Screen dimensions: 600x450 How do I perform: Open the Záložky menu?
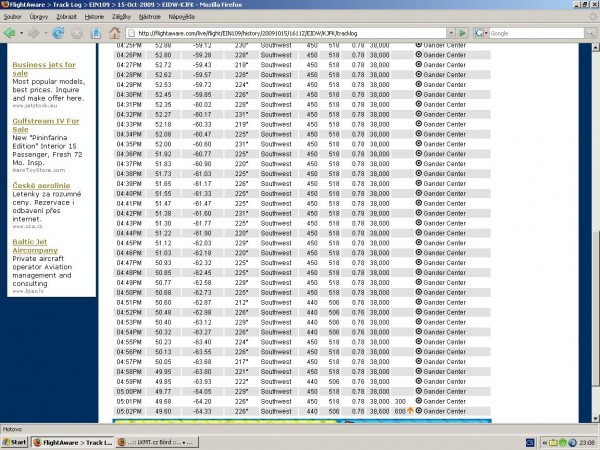pyautogui.click(x=121, y=17)
